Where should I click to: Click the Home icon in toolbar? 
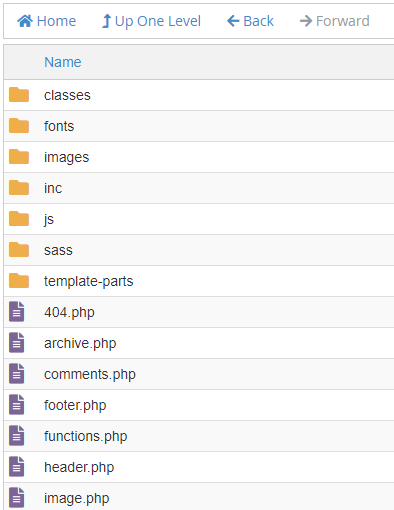tap(25, 21)
